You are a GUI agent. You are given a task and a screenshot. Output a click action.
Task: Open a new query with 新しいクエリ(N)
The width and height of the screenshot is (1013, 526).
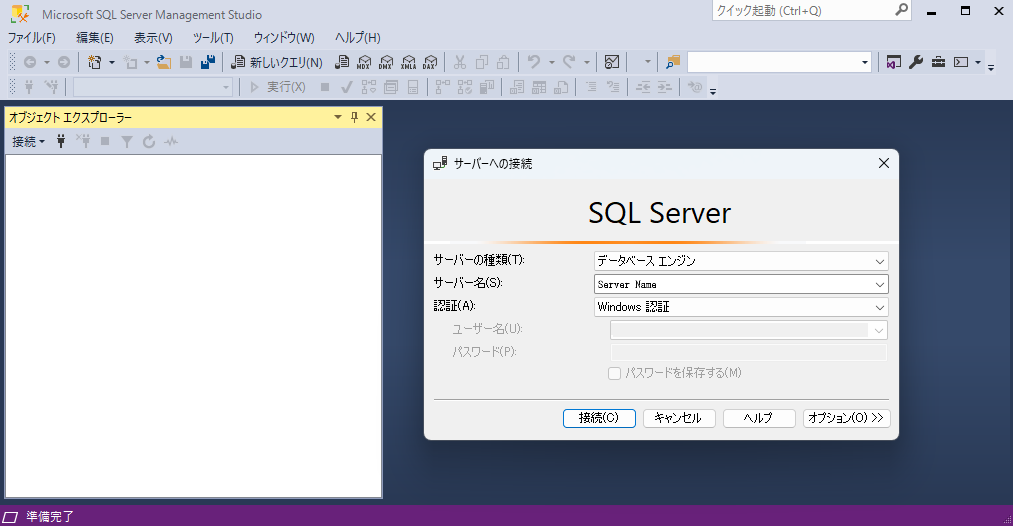pyautogui.click(x=277, y=62)
